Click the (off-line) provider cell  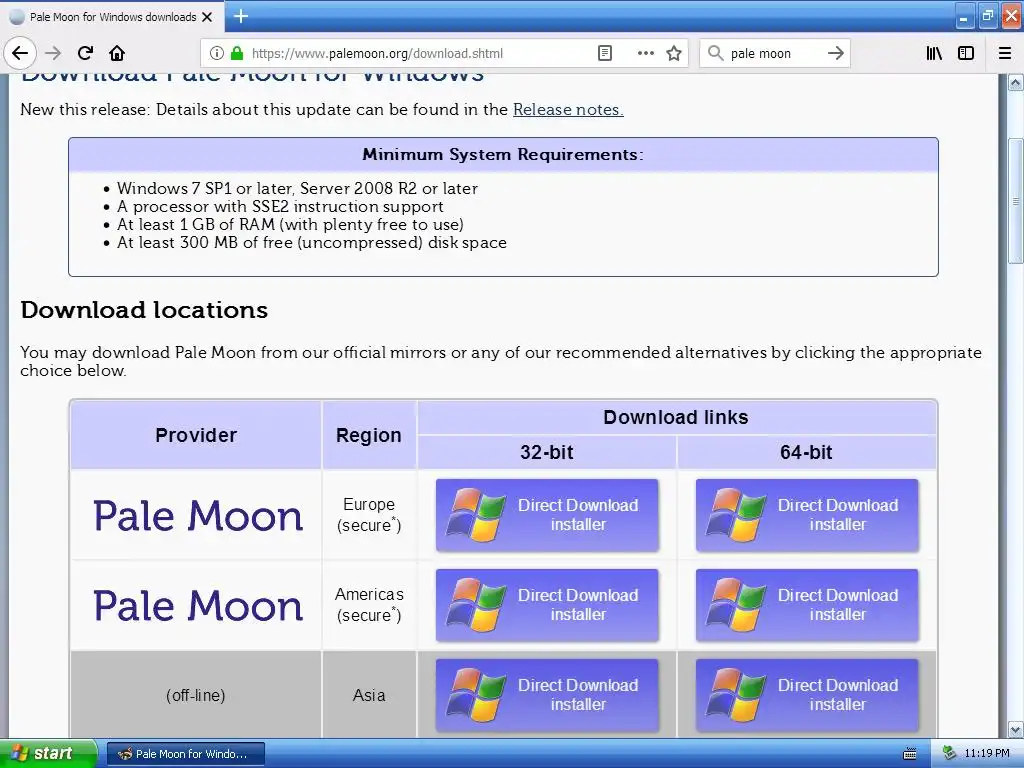tap(196, 696)
